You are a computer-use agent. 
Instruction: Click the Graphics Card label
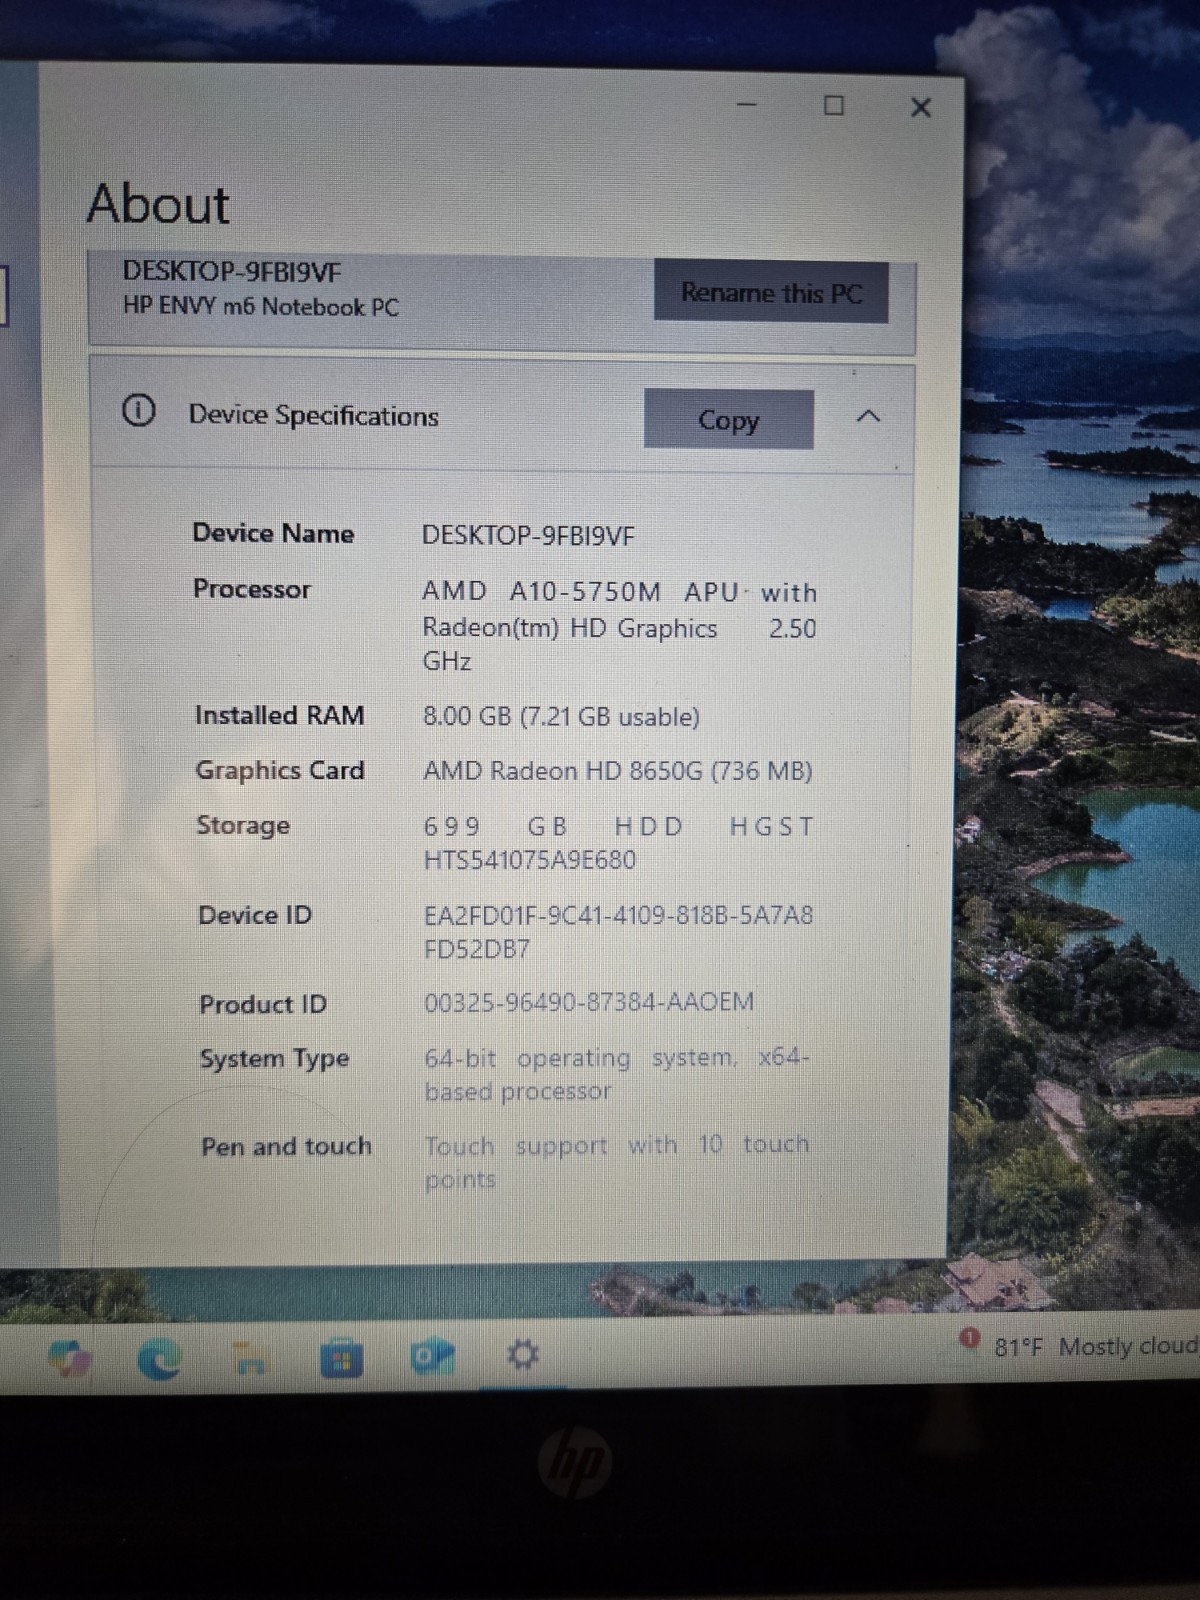(x=280, y=770)
